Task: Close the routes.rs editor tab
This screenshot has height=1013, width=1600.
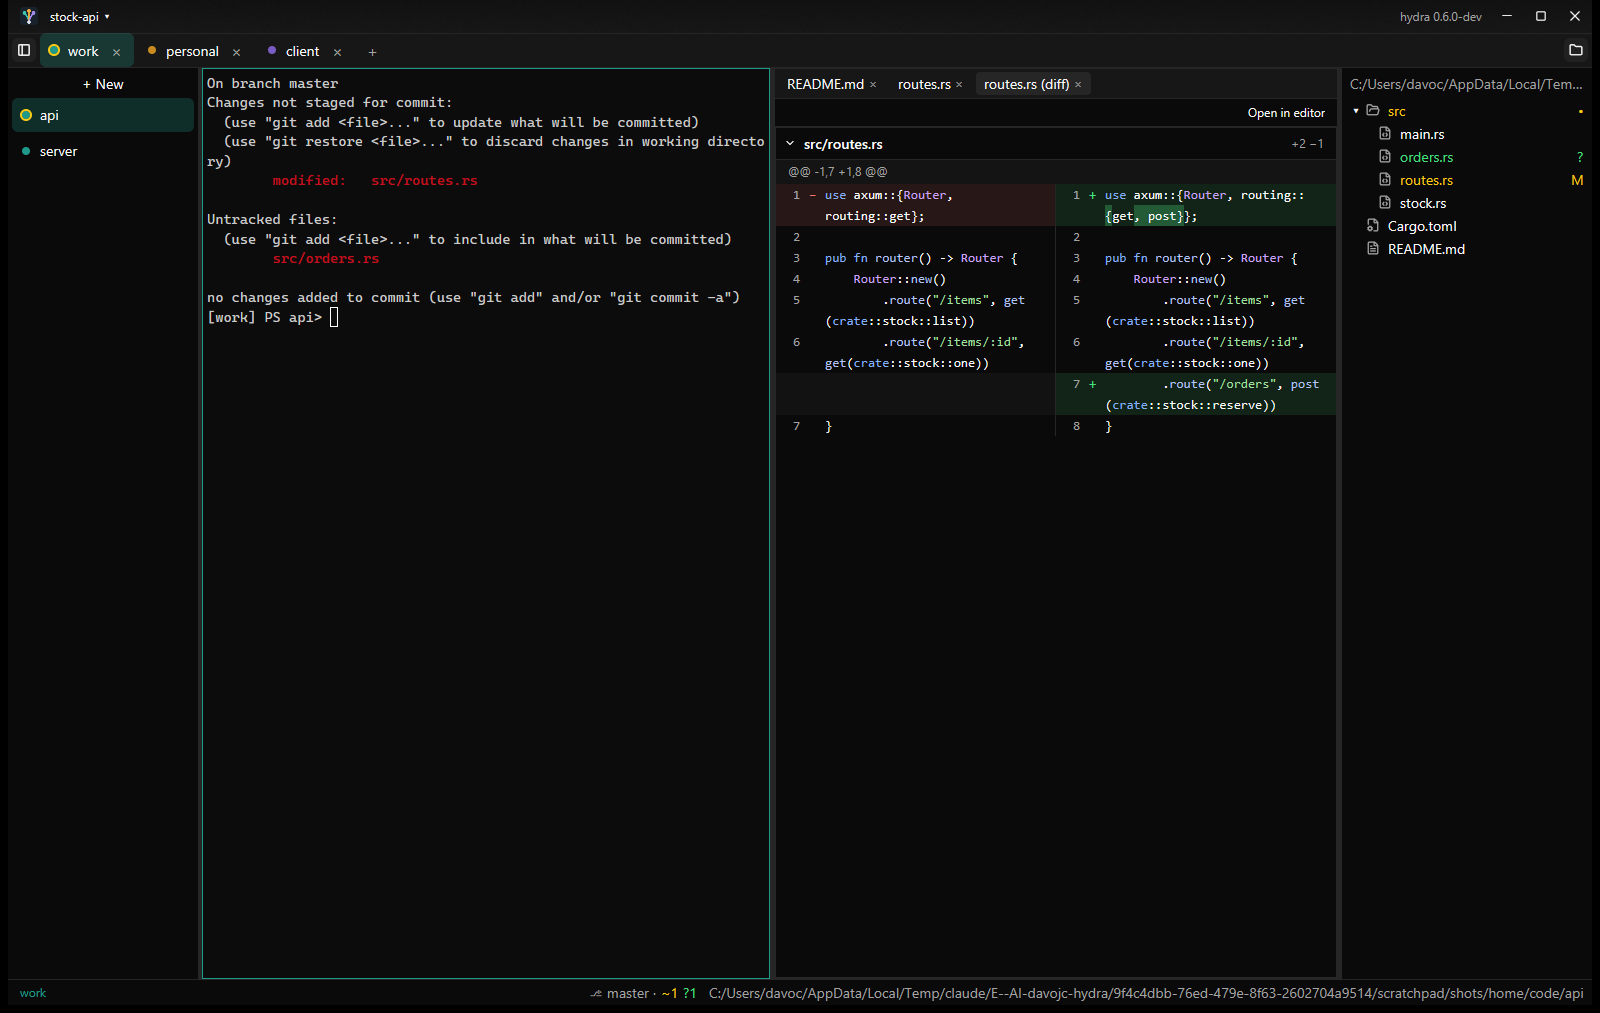Action: tap(959, 85)
